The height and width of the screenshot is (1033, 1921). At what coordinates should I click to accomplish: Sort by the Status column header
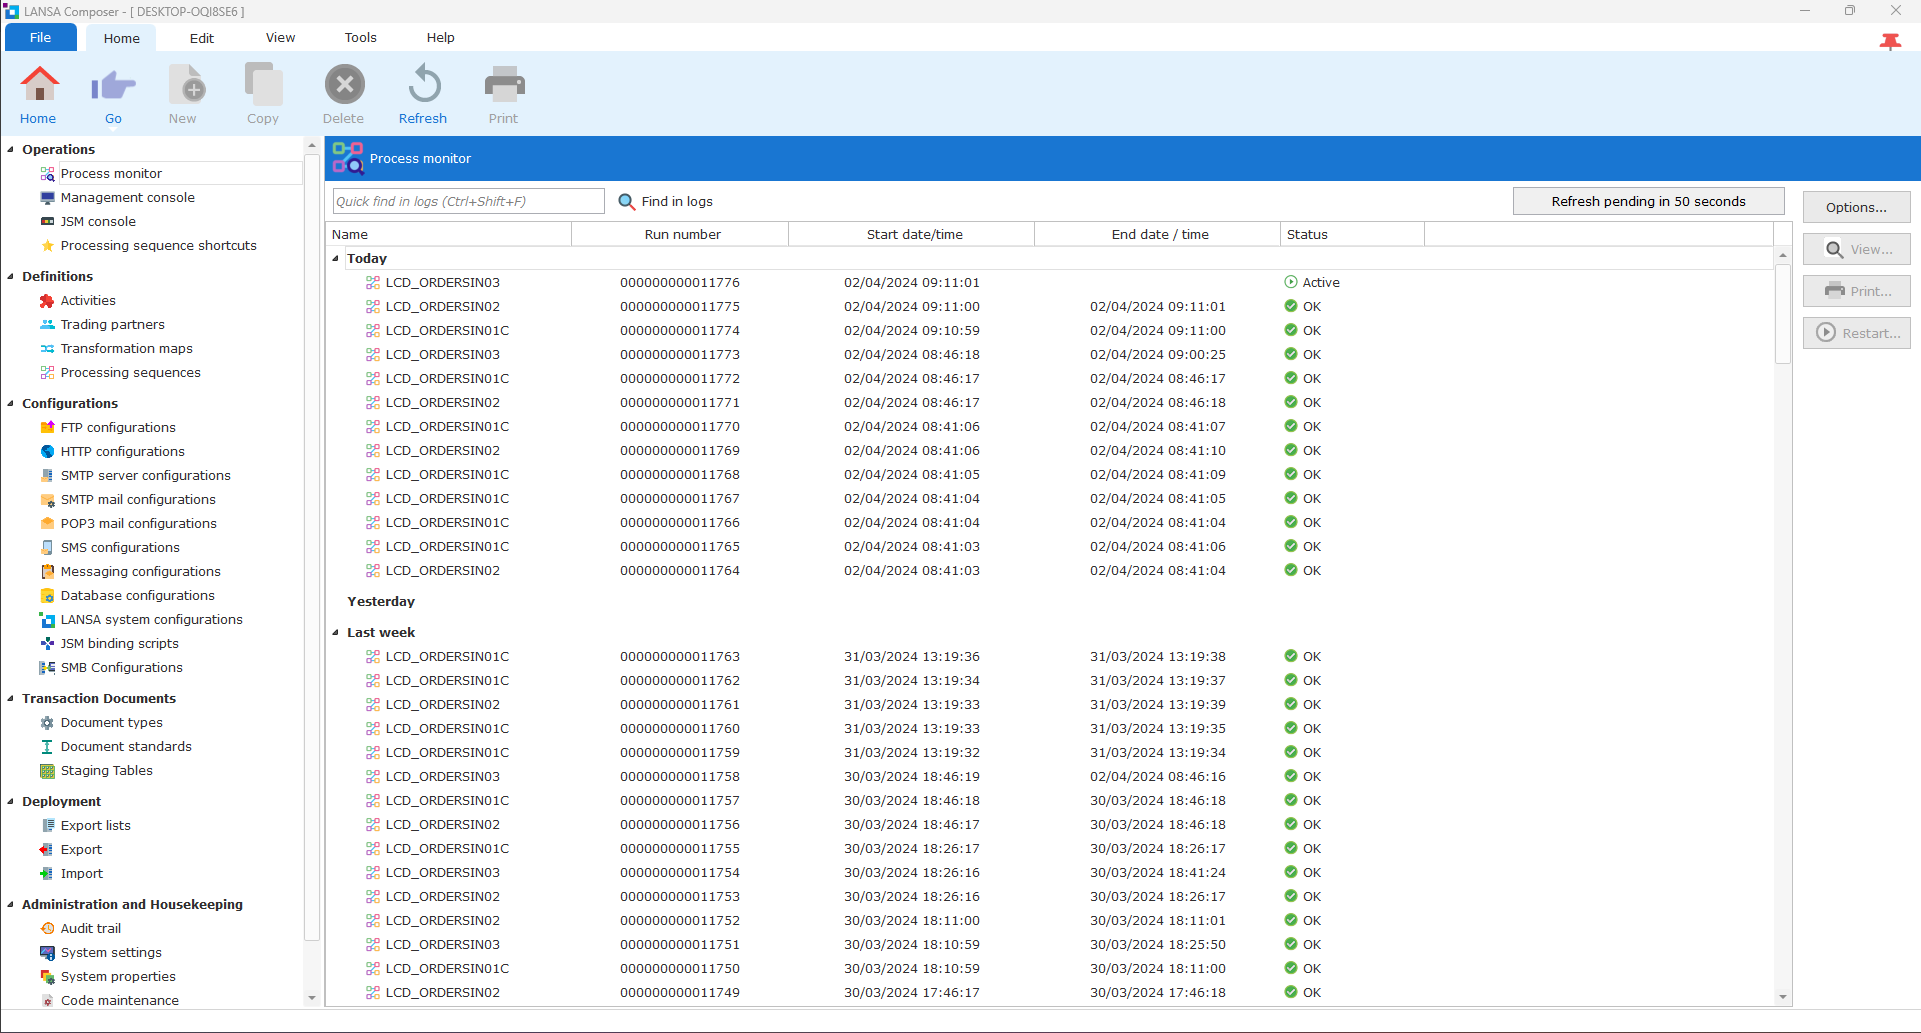click(x=1353, y=234)
